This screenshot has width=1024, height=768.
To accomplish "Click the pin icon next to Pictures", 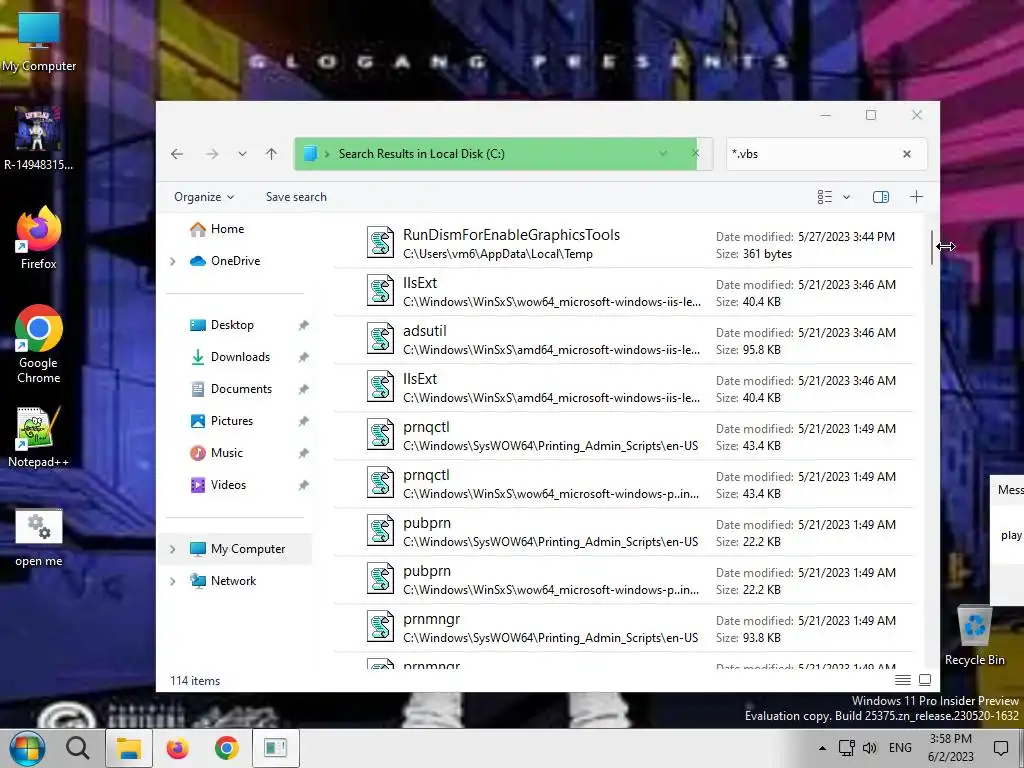I will pyautogui.click(x=304, y=421).
